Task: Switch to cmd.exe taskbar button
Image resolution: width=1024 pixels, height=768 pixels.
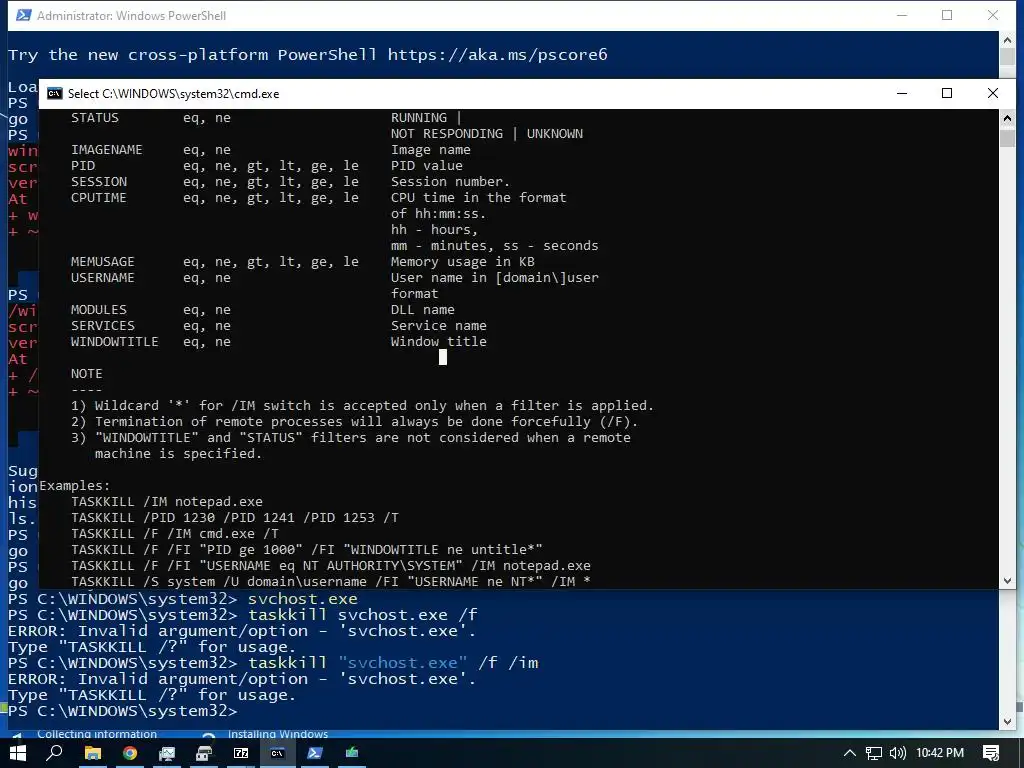Action: [278, 753]
